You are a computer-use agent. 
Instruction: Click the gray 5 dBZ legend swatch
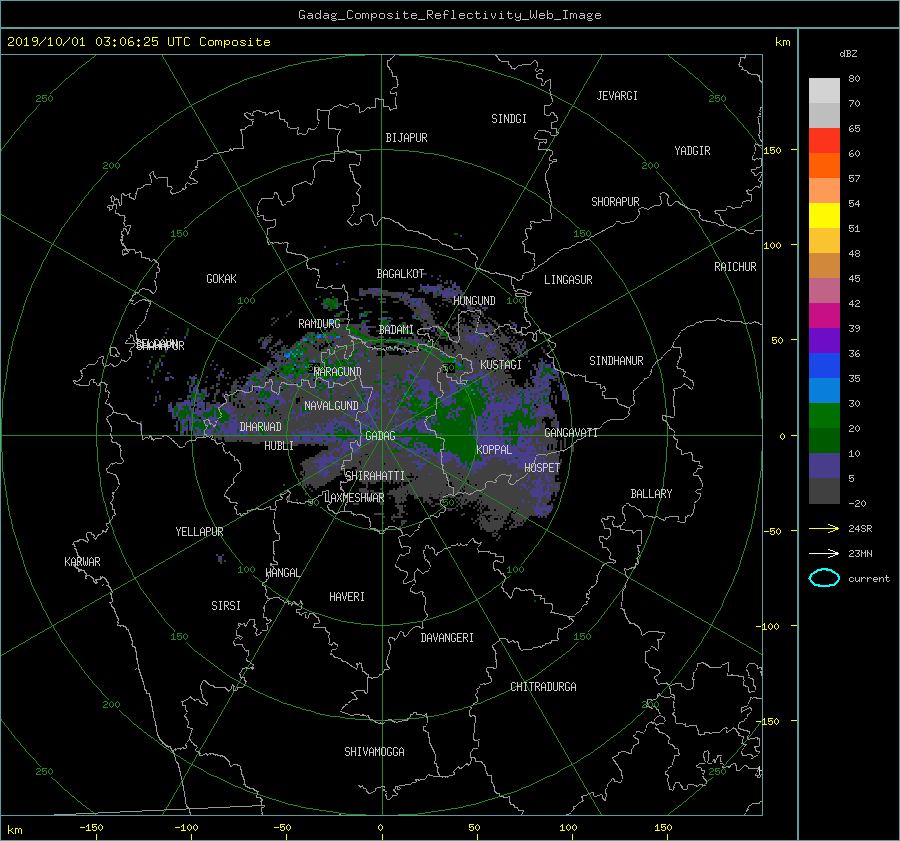coord(824,491)
